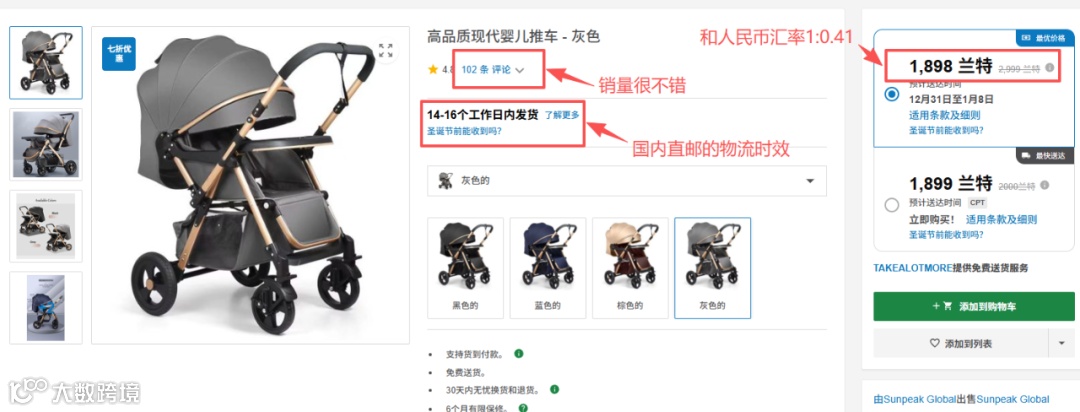Choose the 棕色的 stroller color option
Screen dimensions: 1080x412
[630, 268]
